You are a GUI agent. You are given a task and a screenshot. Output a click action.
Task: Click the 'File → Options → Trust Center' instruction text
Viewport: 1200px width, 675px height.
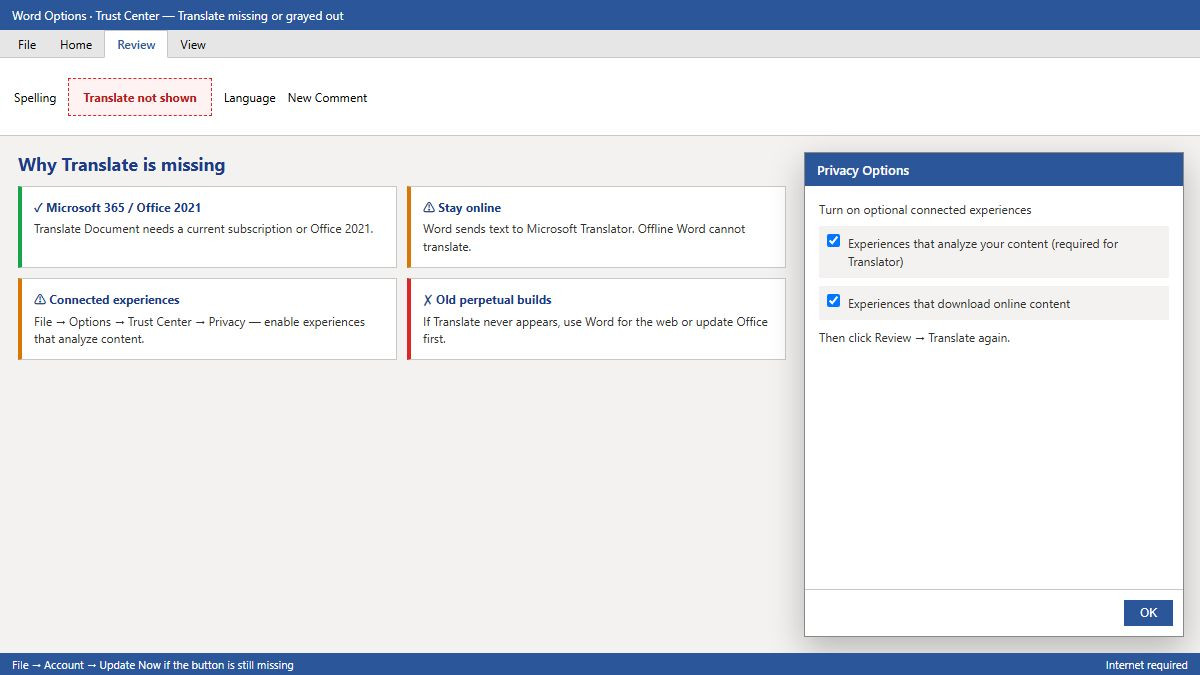tap(200, 330)
